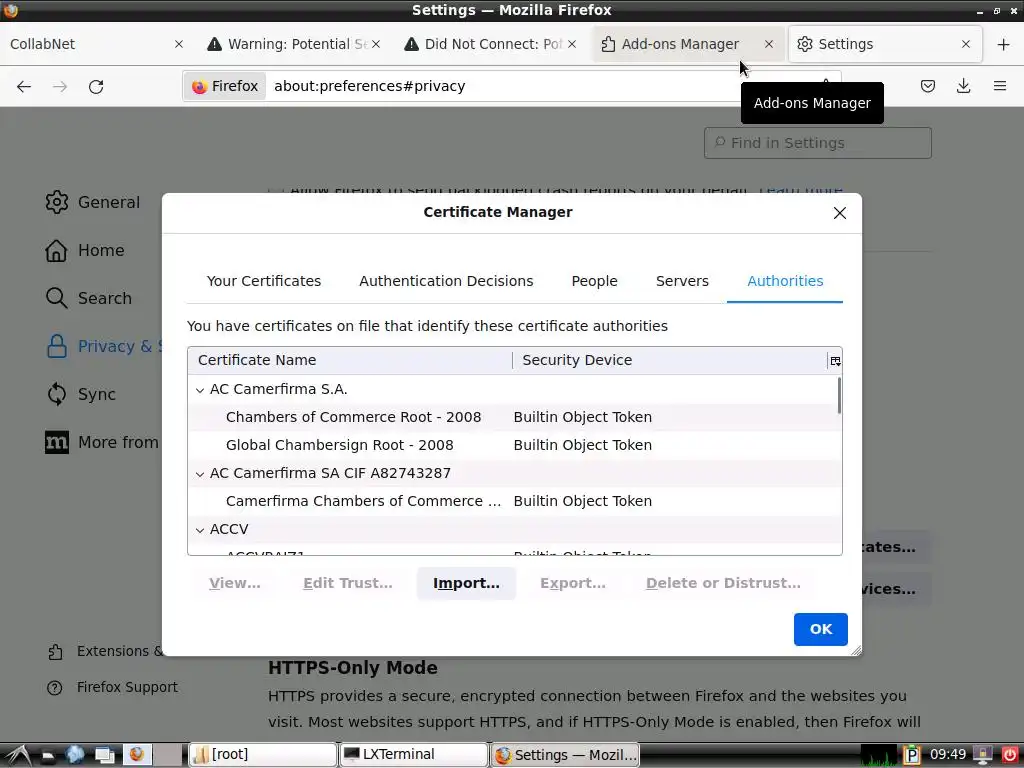Select Camerfirma Chambers of Commerce certificate row
1024x768 pixels.
click(x=513, y=501)
